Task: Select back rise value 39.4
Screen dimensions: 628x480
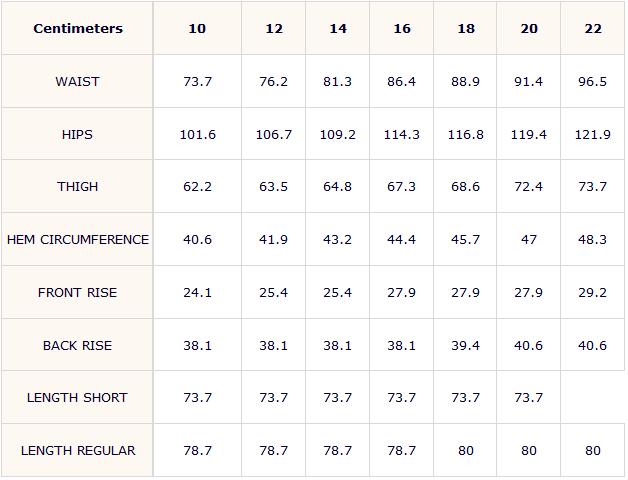Action: [465, 345]
